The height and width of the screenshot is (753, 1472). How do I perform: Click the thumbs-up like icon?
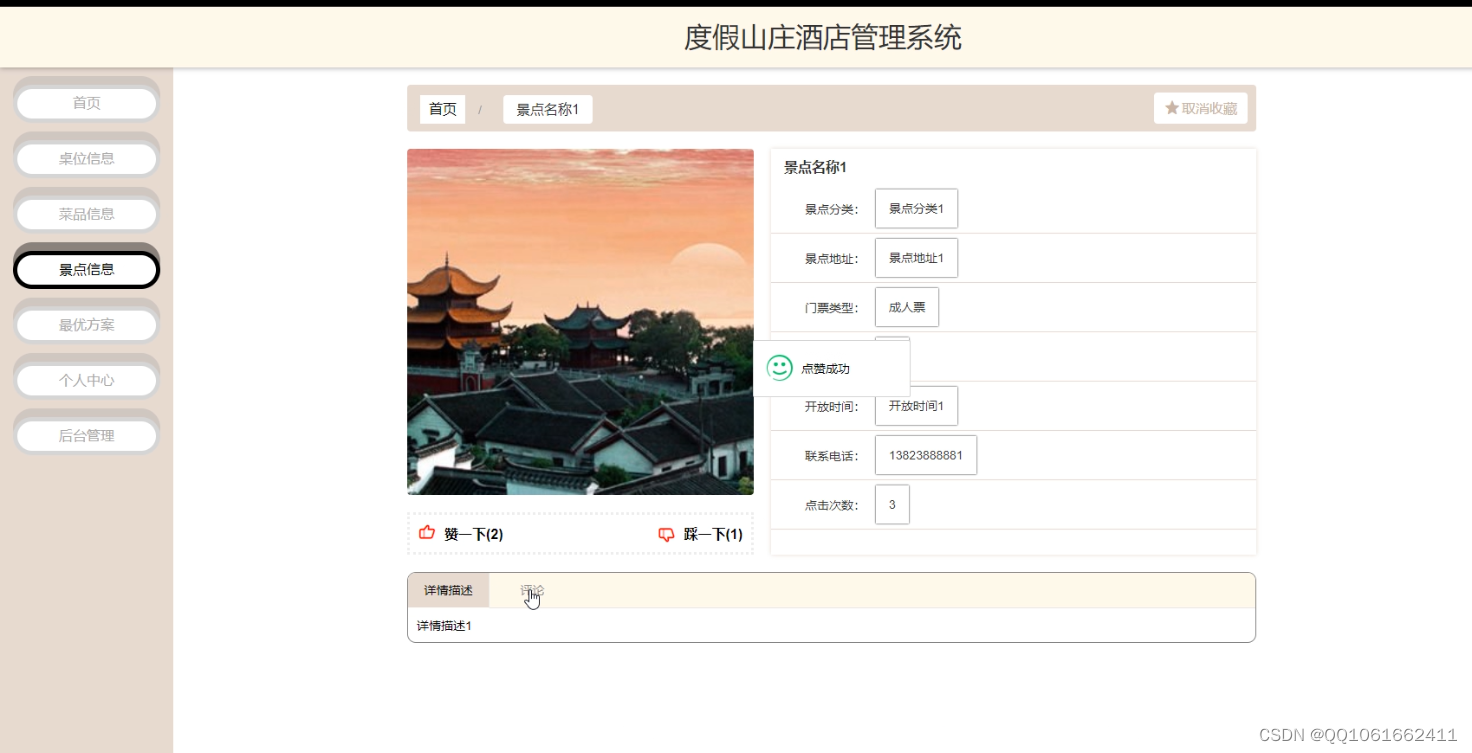click(427, 533)
